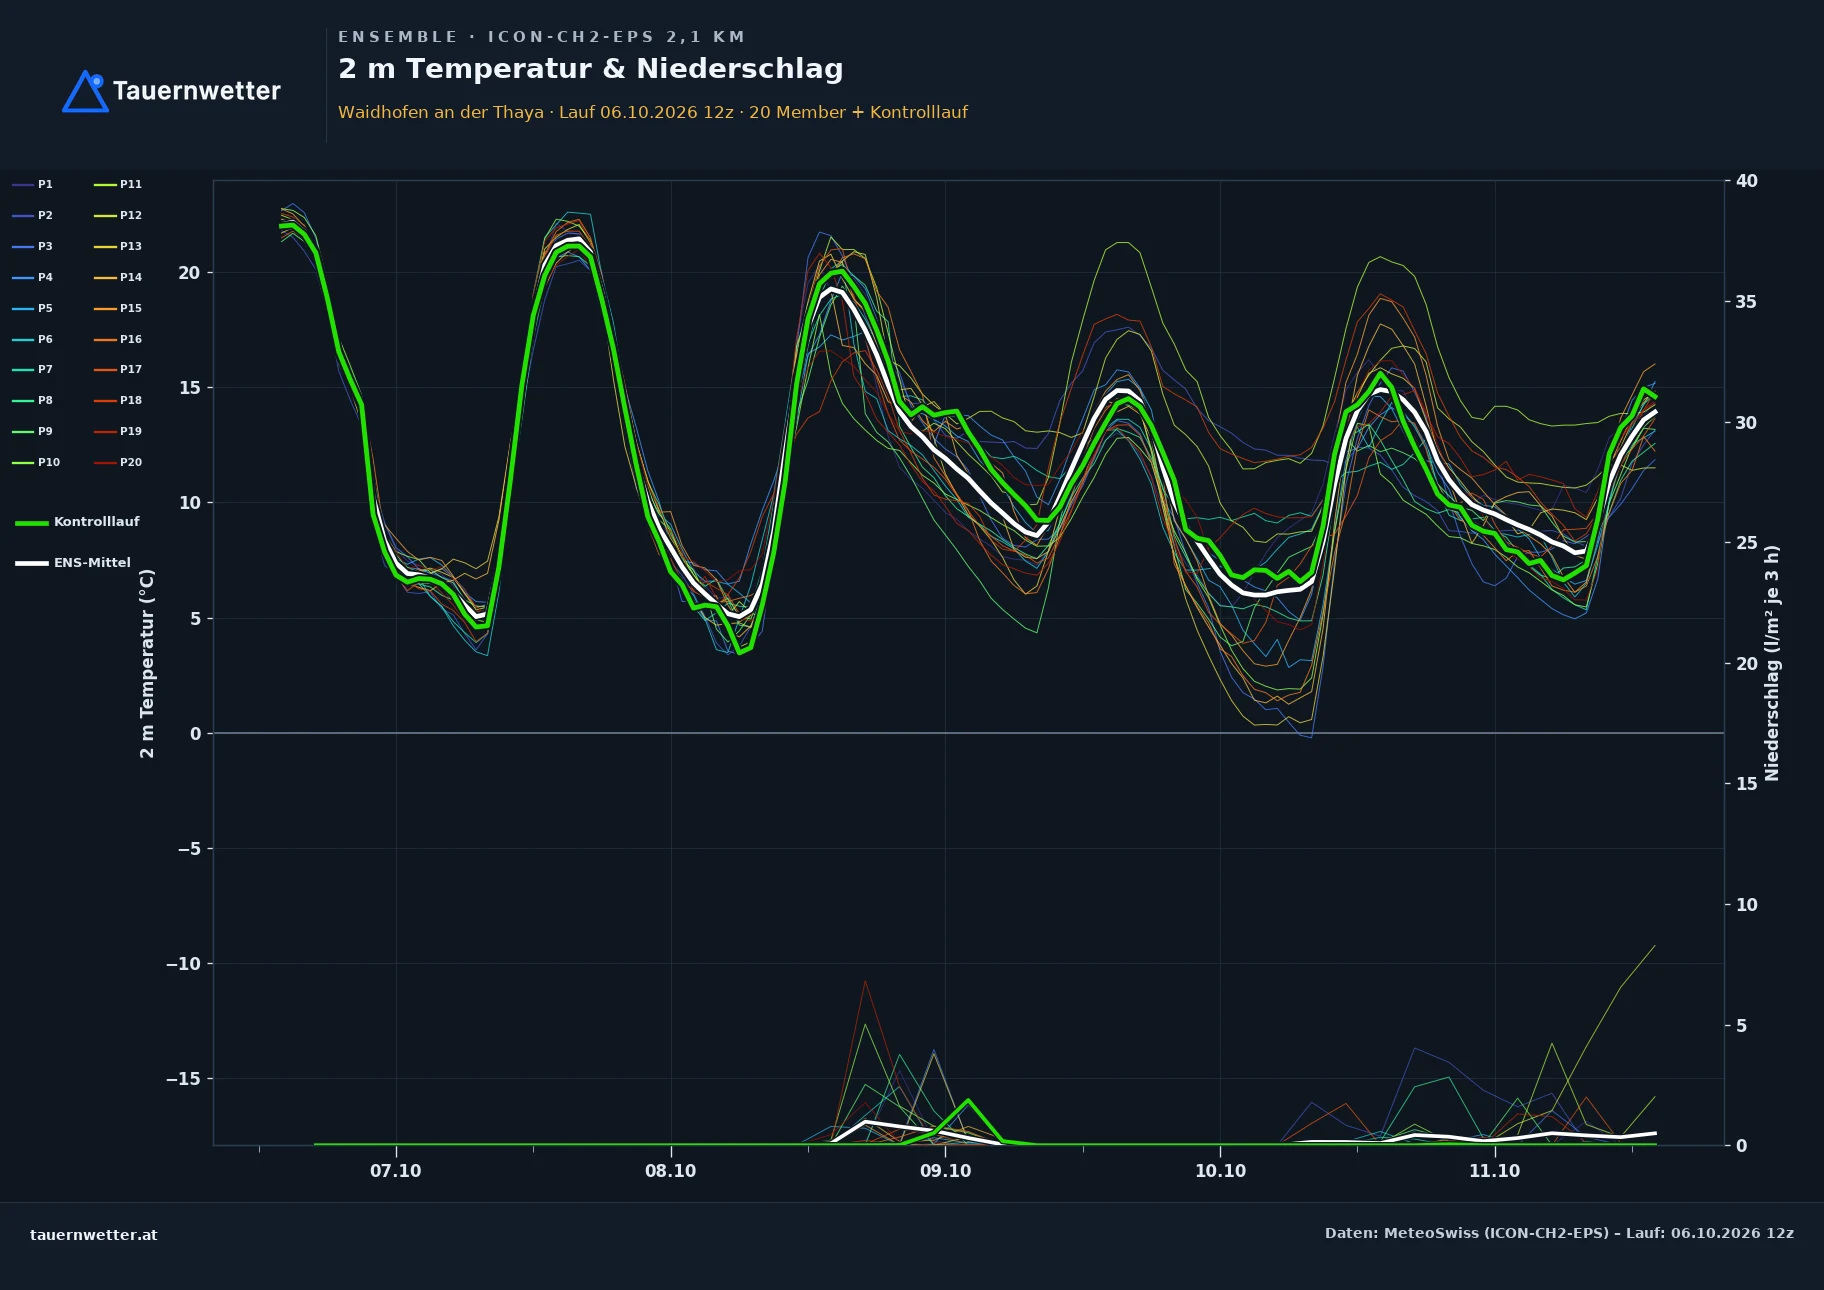The height and width of the screenshot is (1290, 1824).
Task: Click the 09.10 date label on the x-axis
Action: [x=945, y=1171]
